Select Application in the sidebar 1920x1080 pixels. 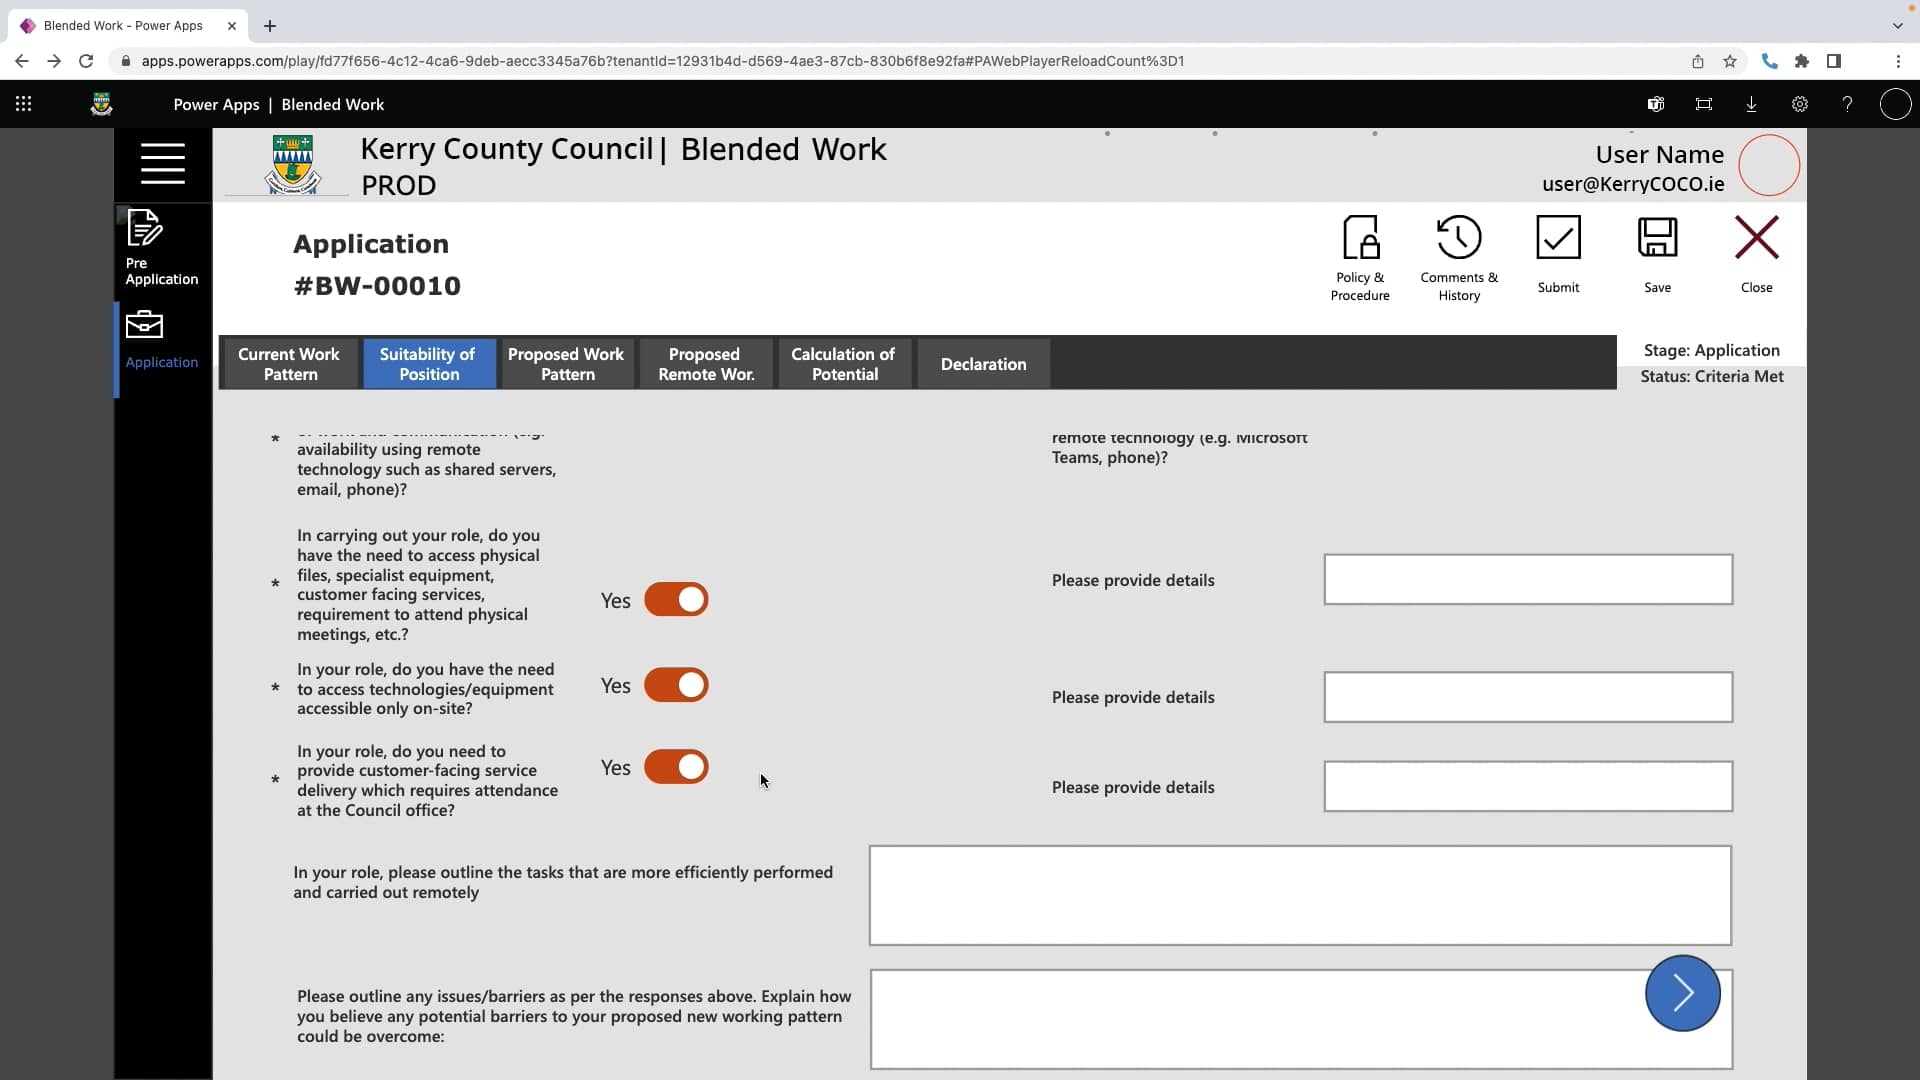click(162, 338)
